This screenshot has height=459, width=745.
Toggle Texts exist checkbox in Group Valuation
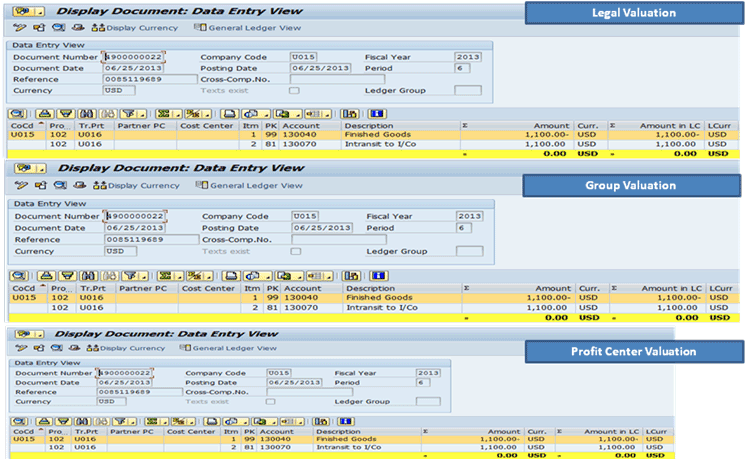[x=295, y=251]
